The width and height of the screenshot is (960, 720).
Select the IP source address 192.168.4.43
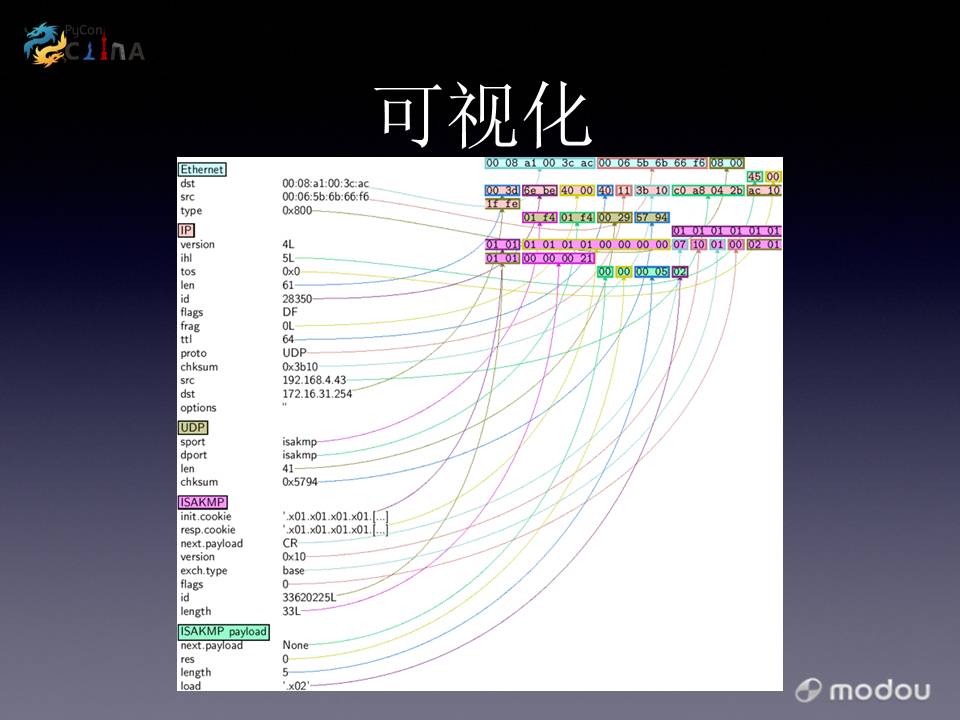click(314, 380)
